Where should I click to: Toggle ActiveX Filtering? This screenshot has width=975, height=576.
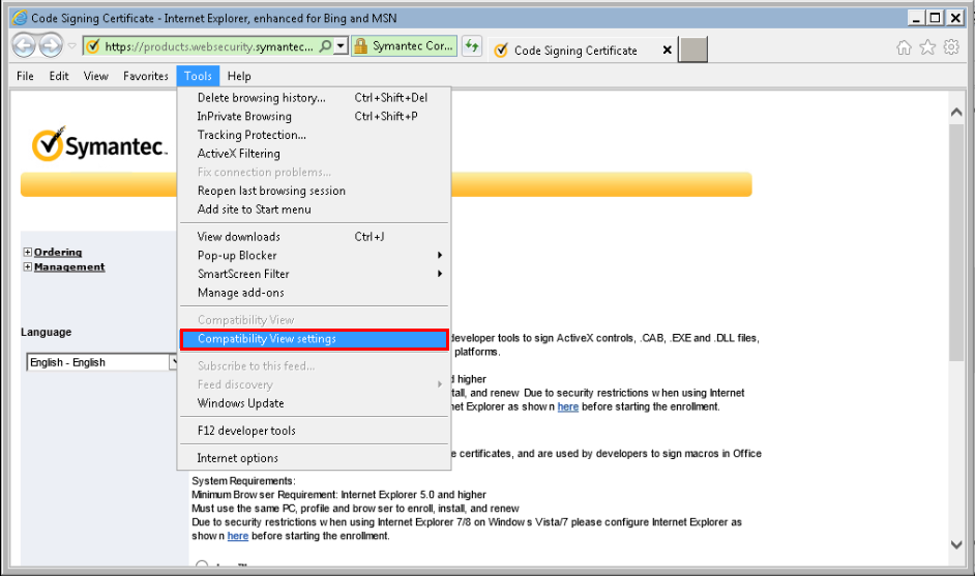[313, 154]
